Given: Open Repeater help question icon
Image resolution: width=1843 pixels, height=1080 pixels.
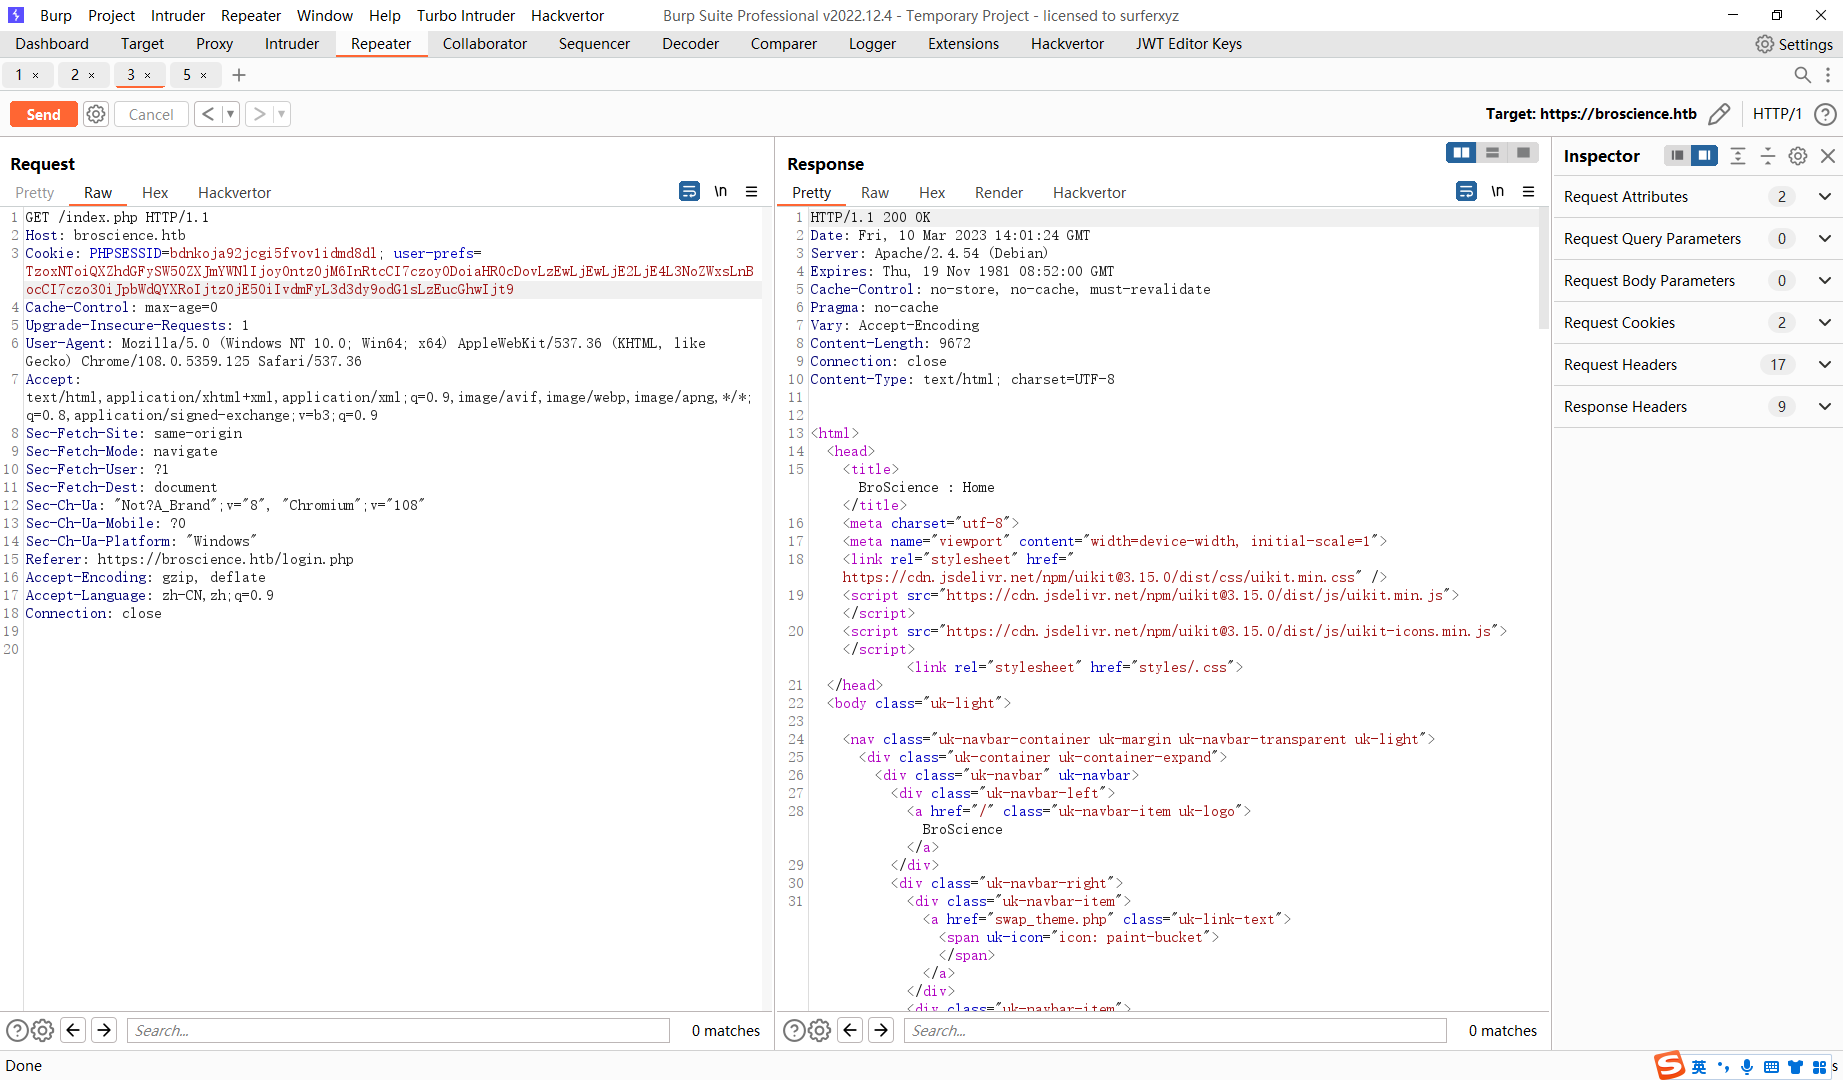Looking at the screenshot, I should point(1825,114).
